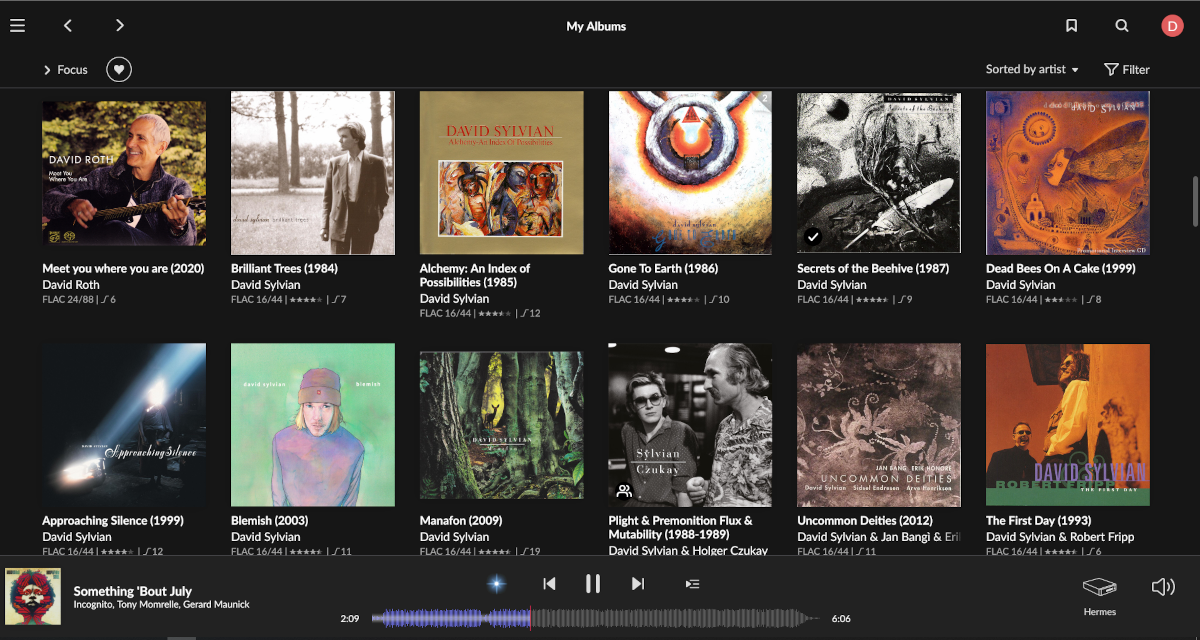Screen dimensions: 1200x640
Task: Toggle the selection checkmark on Secrets of the Beehive
Action: pos(813,237)
